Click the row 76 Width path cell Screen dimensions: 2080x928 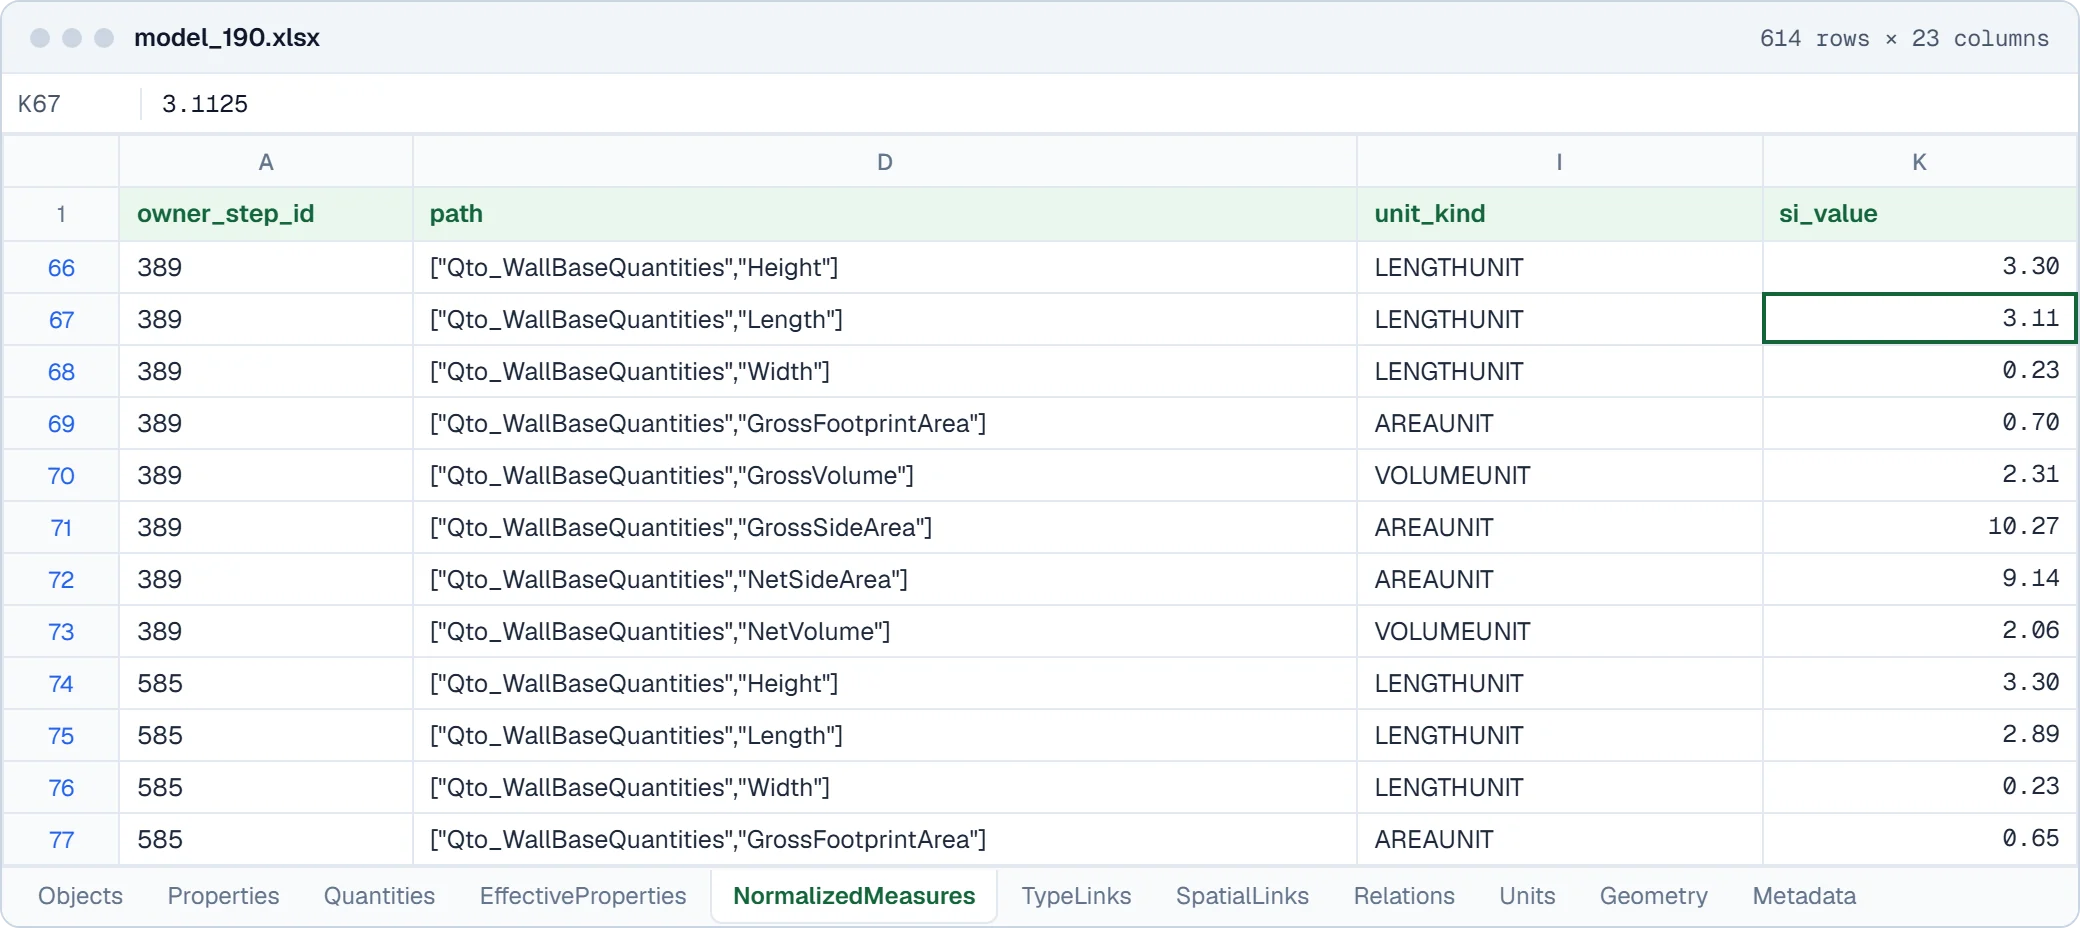point(885,787)
